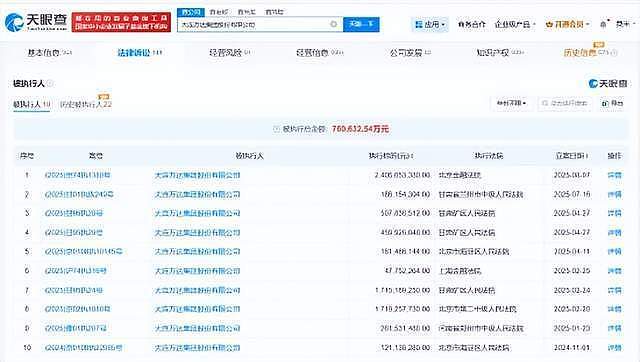Screen dimensions: 640x362
Task: Open company name link in row 4
Action: coord(197,233)
